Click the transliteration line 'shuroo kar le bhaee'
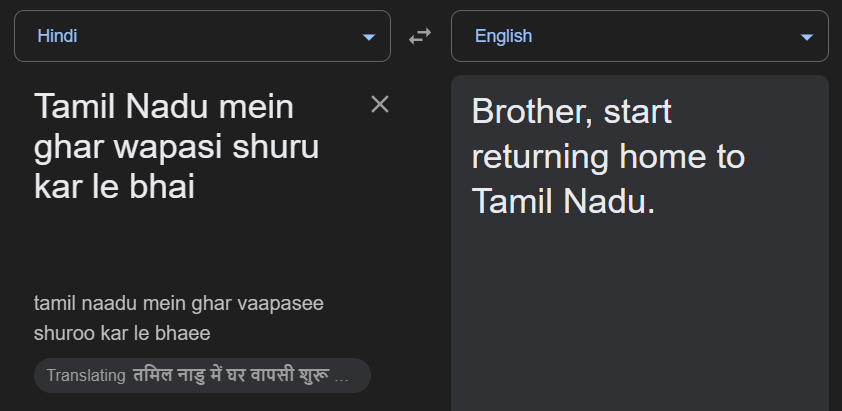This screenshot has height=411, width=842. [x=122, y=332]
